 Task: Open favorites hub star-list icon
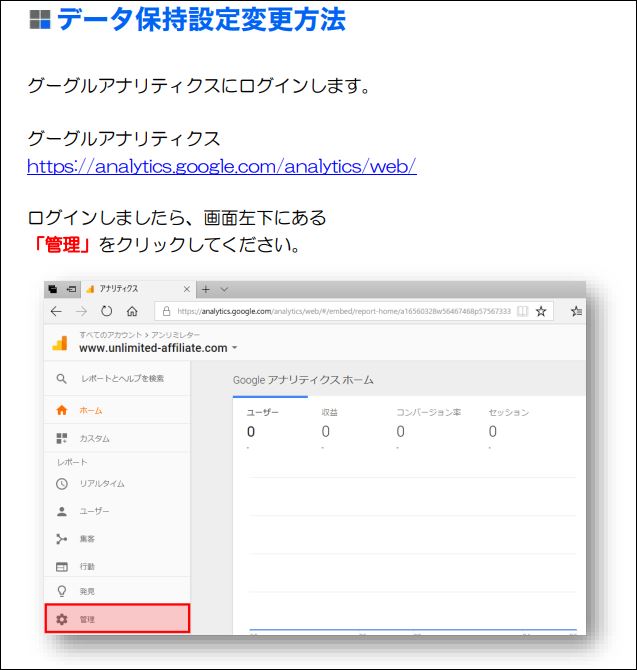coord(576,311)
